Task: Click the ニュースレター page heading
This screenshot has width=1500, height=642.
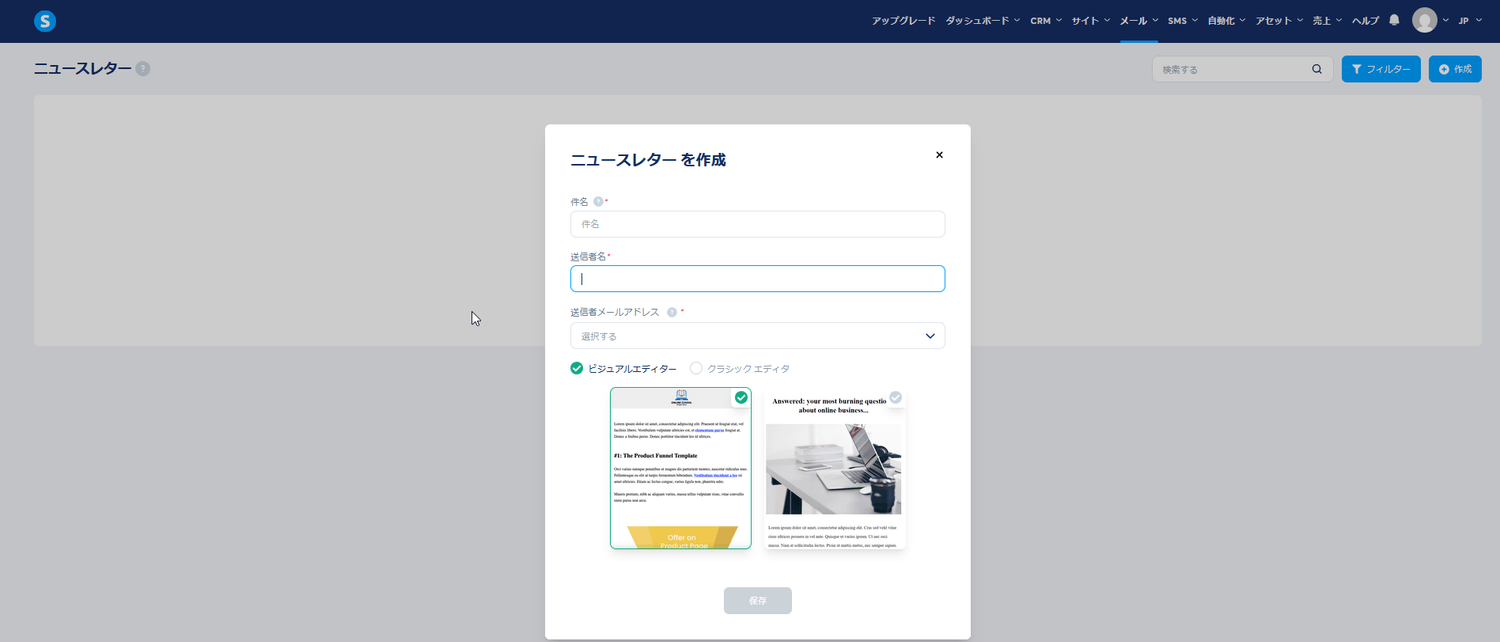Action: (82, 69)
